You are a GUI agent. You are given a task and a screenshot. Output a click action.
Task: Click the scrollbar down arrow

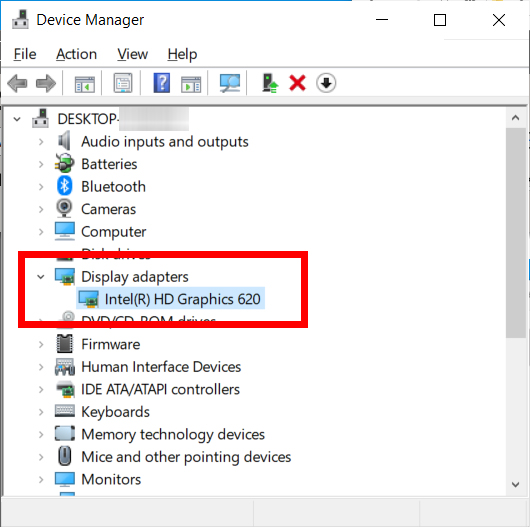point(515,485)
